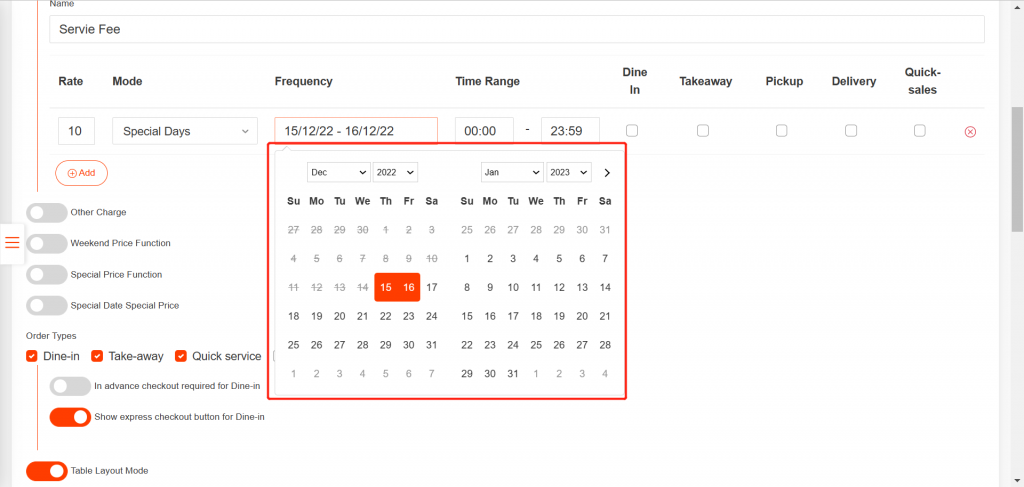Screen dimensions: 1024x487
Task: Enable Weekend Price Function toggle
Action: click(x=47, y=243)
